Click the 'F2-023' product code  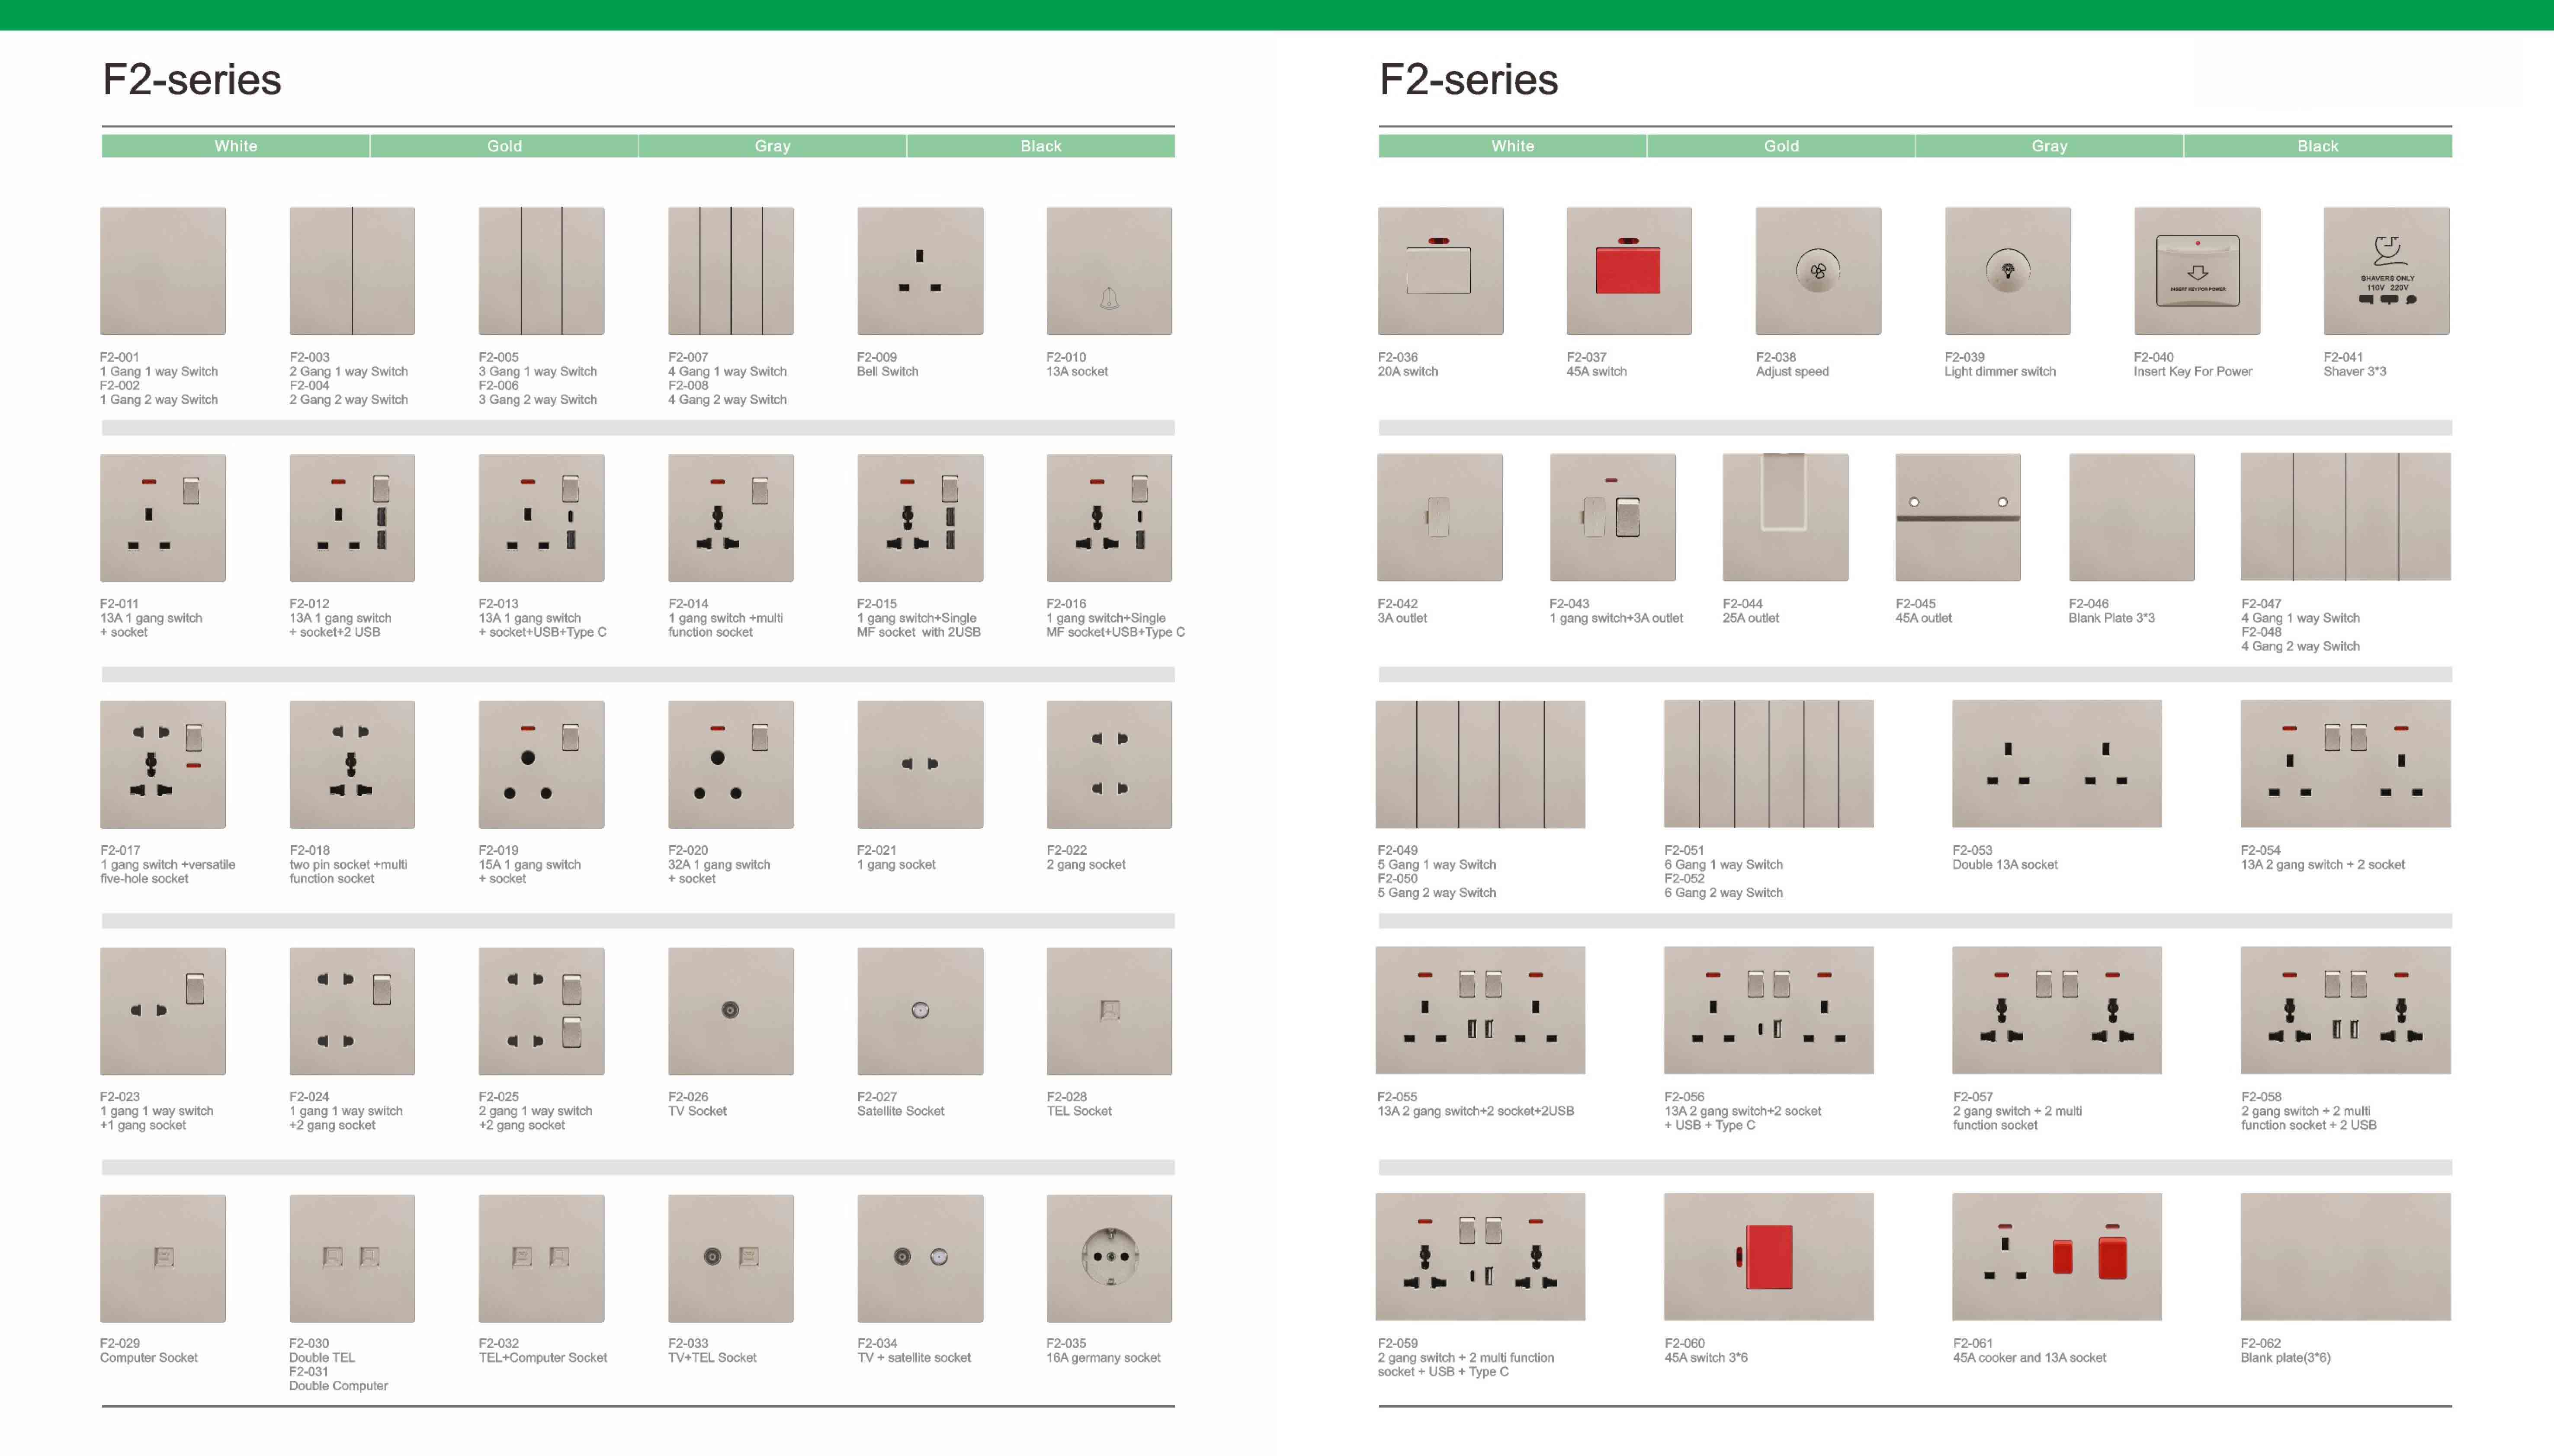(119, 1097)
